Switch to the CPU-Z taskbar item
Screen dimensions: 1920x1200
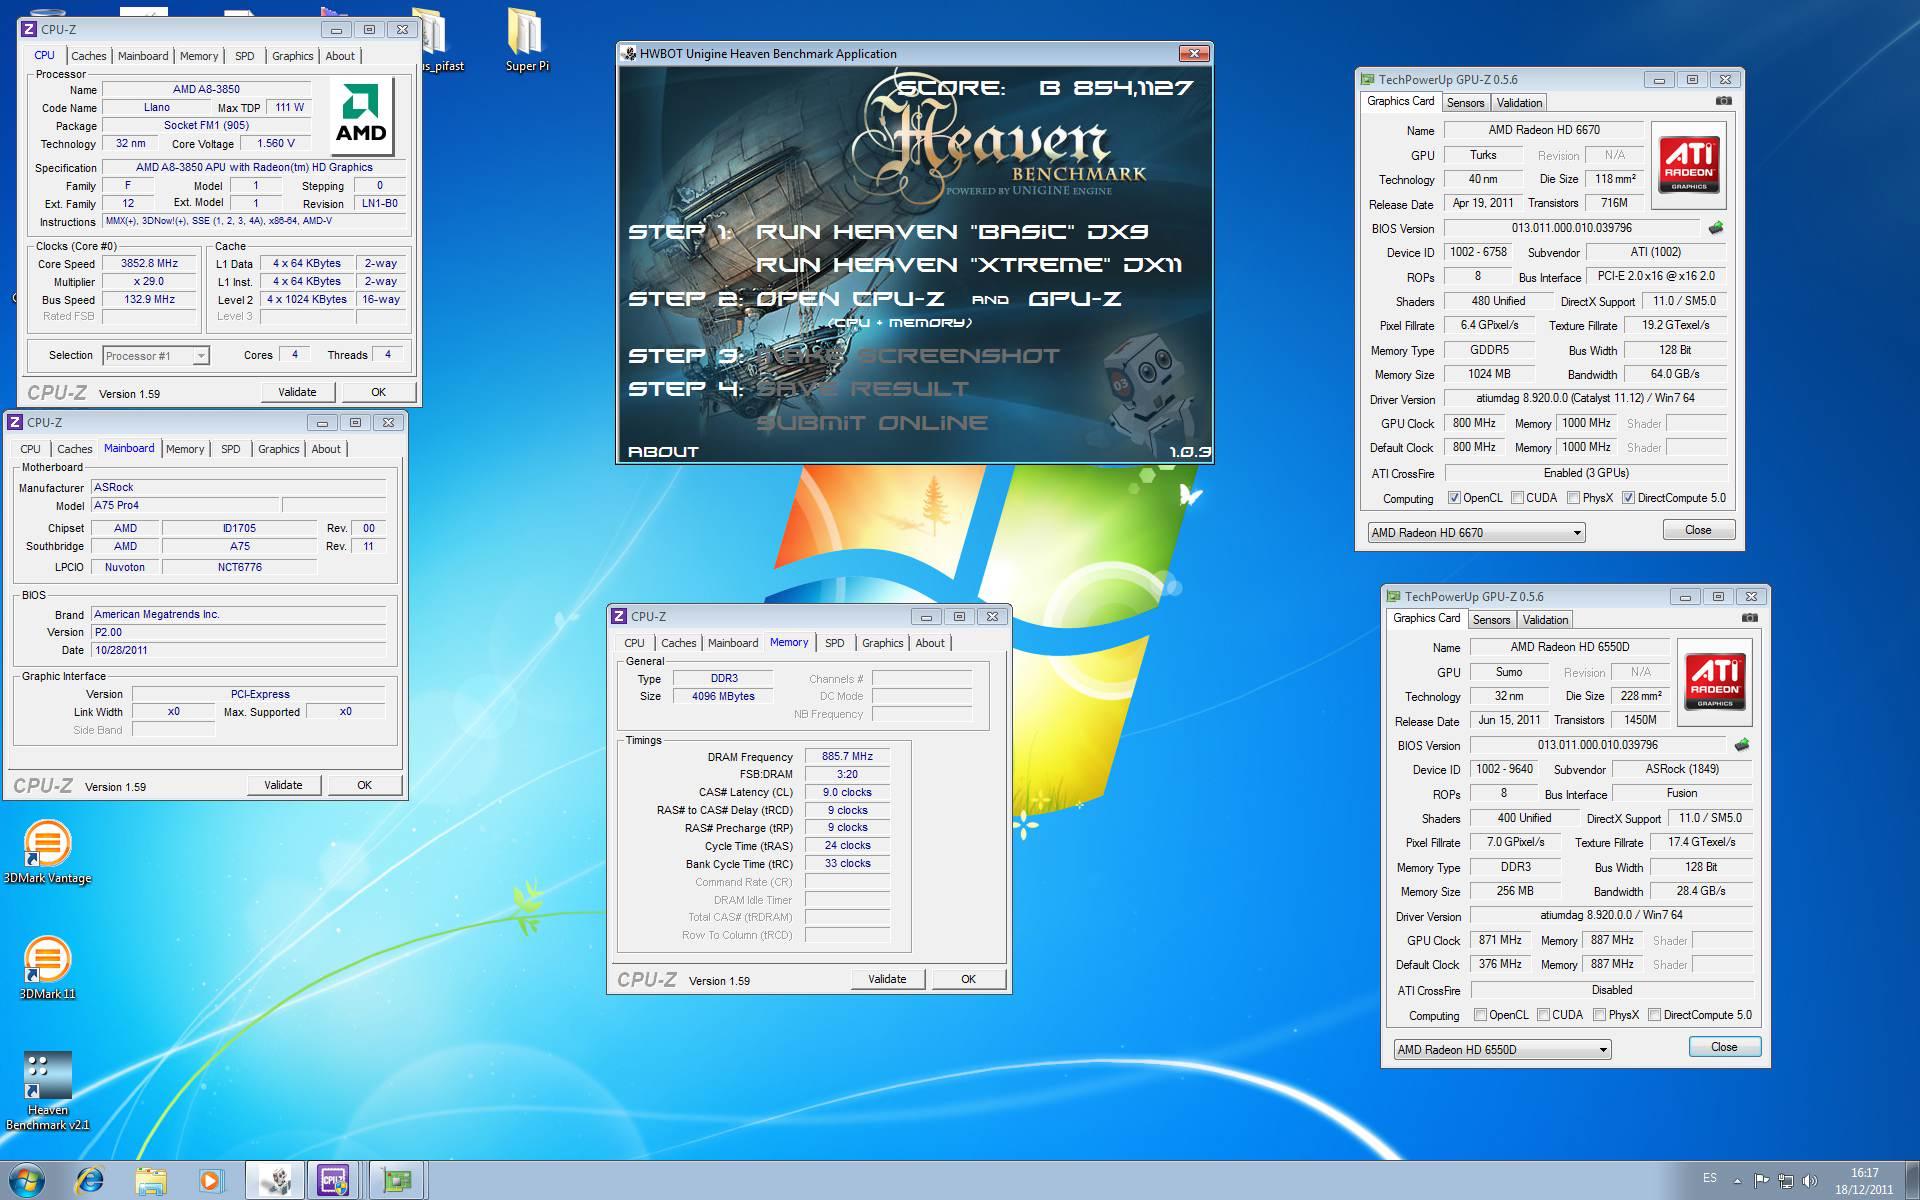(334, 1181)
